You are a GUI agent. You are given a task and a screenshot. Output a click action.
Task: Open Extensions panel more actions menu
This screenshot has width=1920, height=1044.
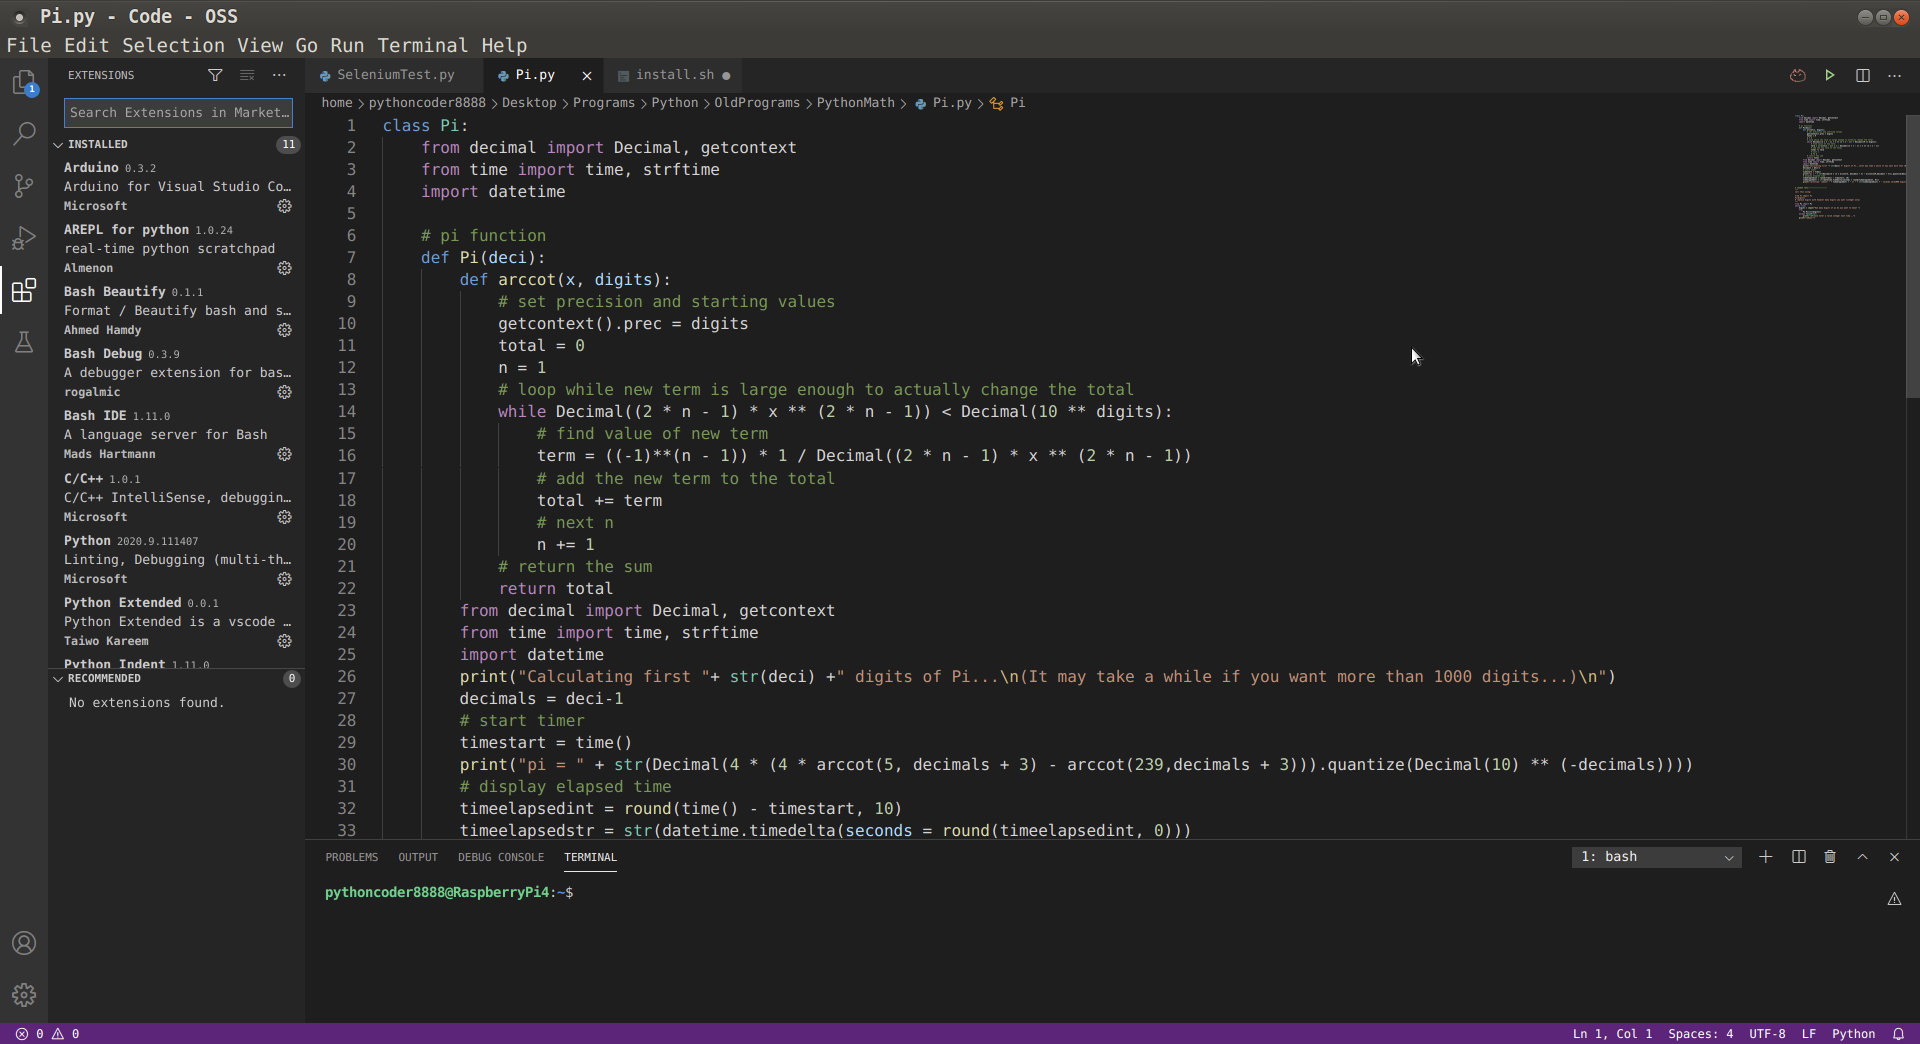click(279, 75)
